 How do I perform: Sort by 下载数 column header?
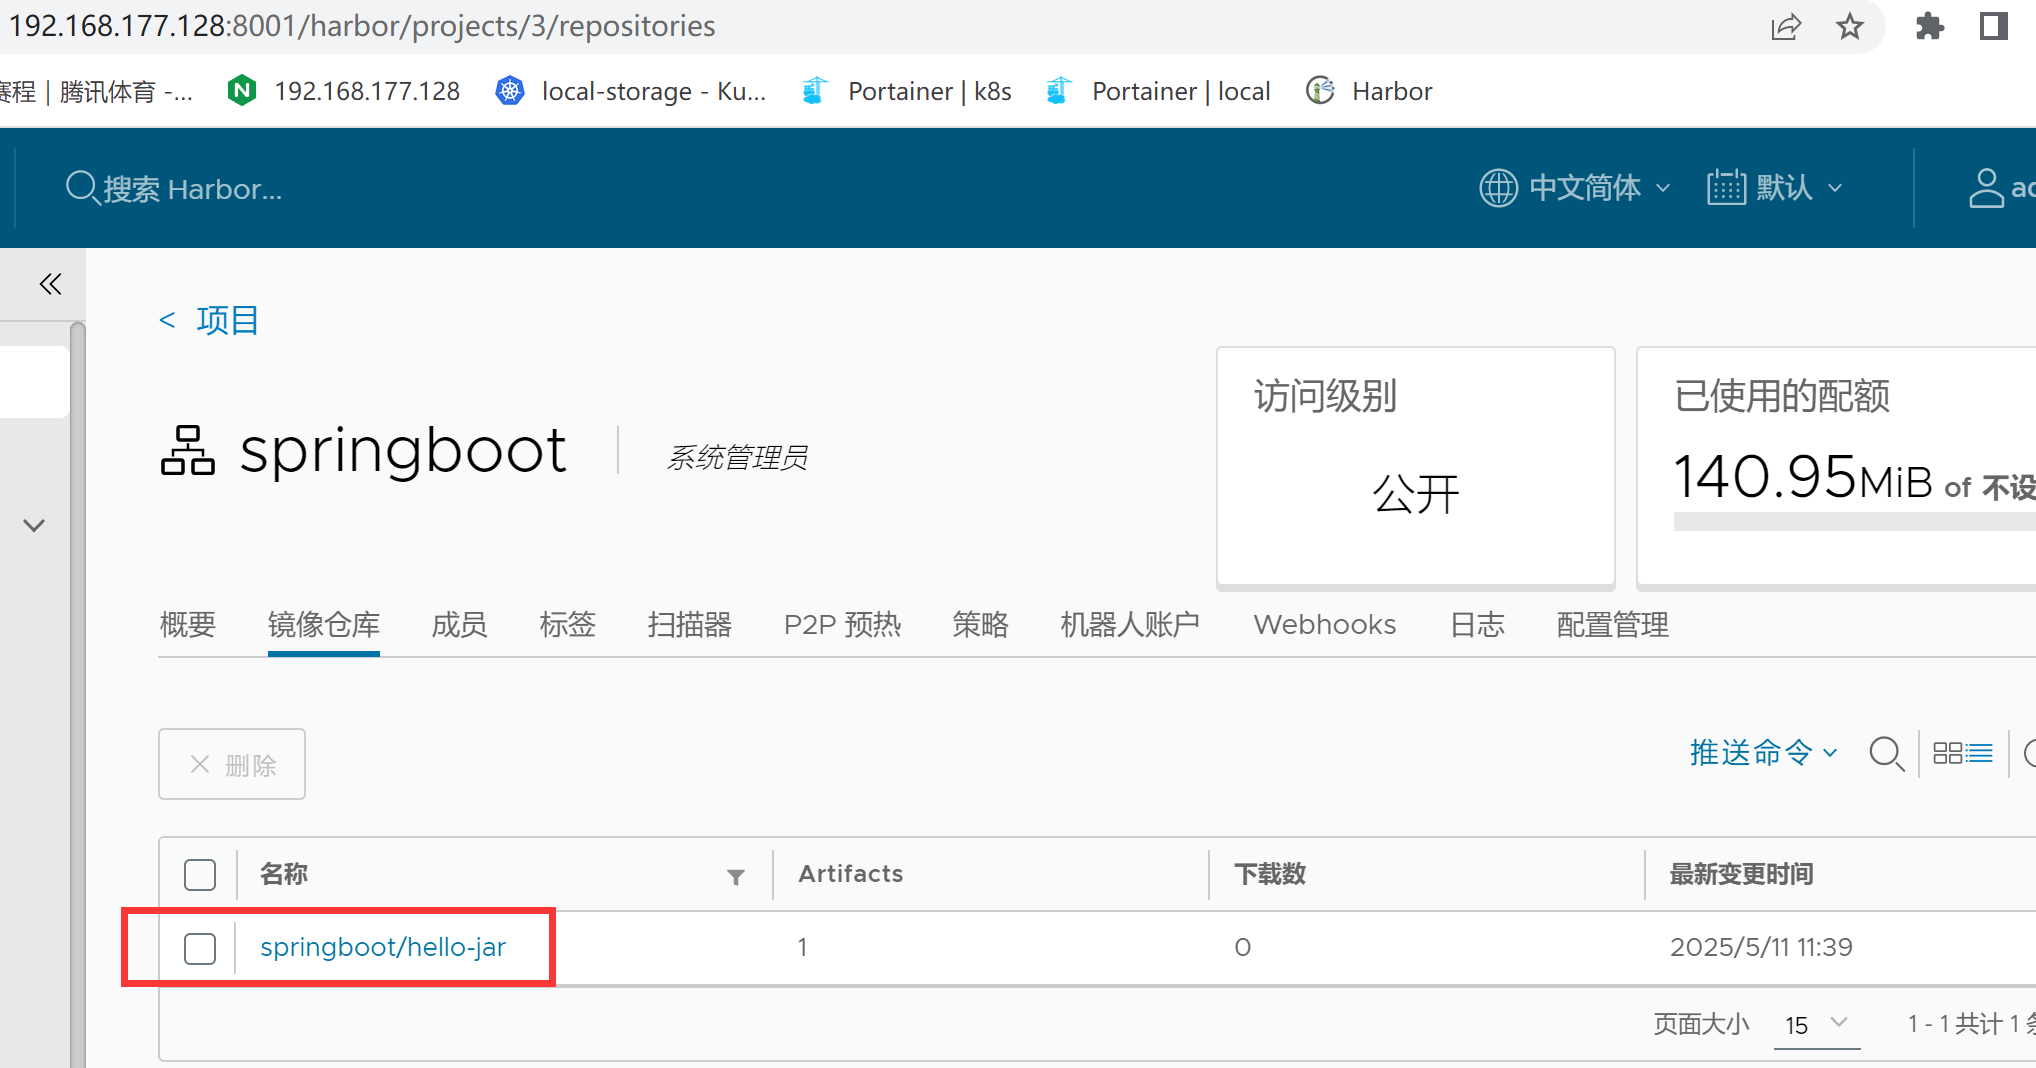pos(1270,874)
